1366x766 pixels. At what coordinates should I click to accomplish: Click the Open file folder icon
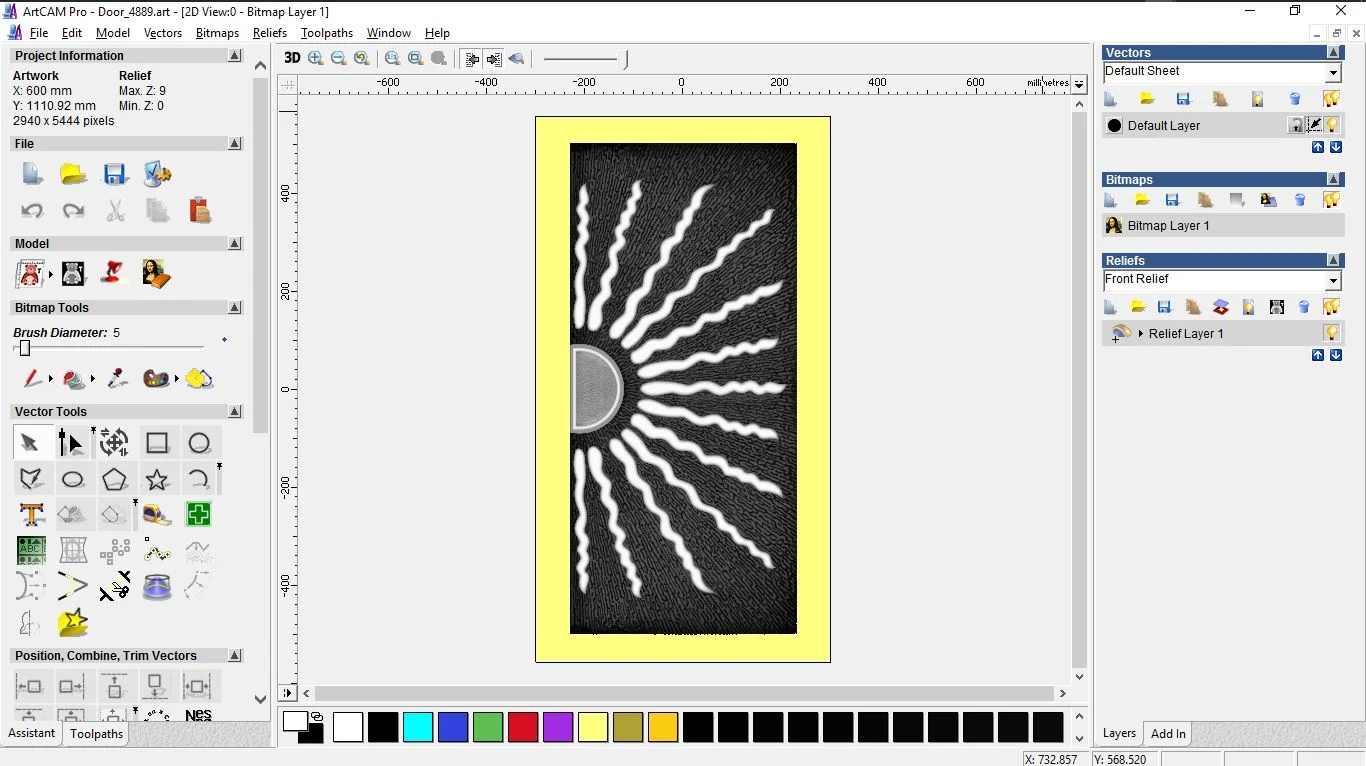pos(73,174)
